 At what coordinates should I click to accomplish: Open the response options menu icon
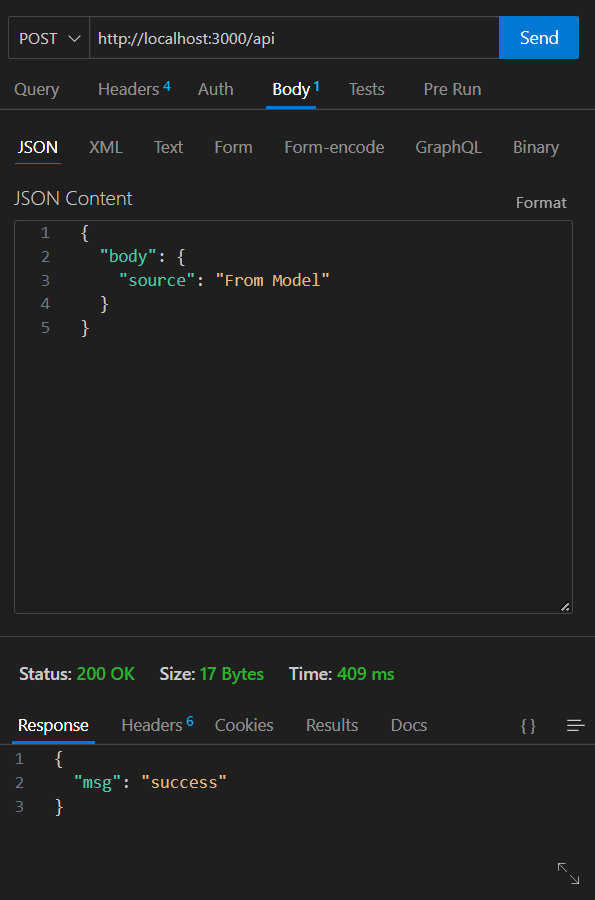coord(575,726)
